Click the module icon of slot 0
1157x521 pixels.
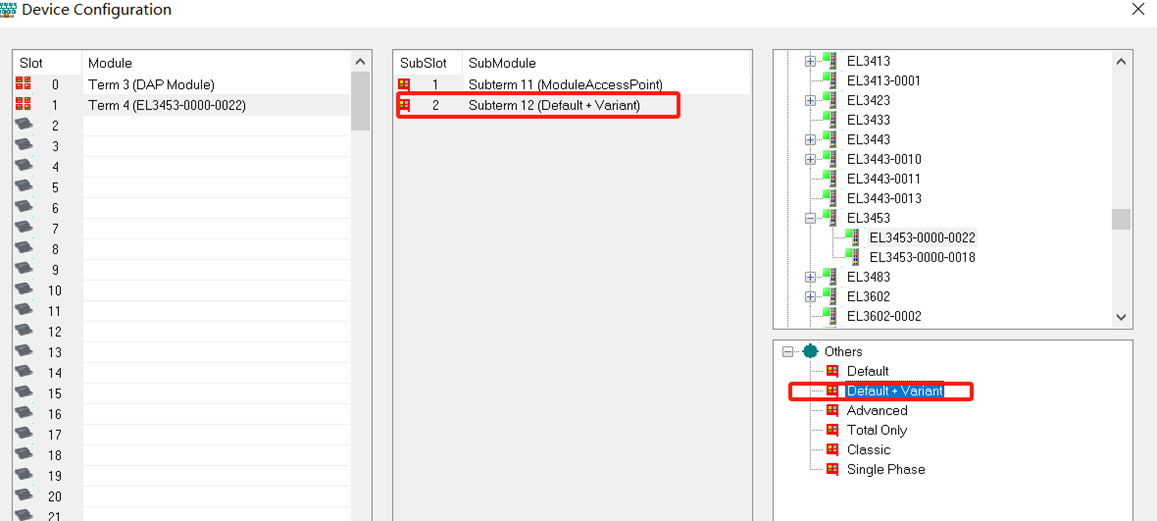22,83
